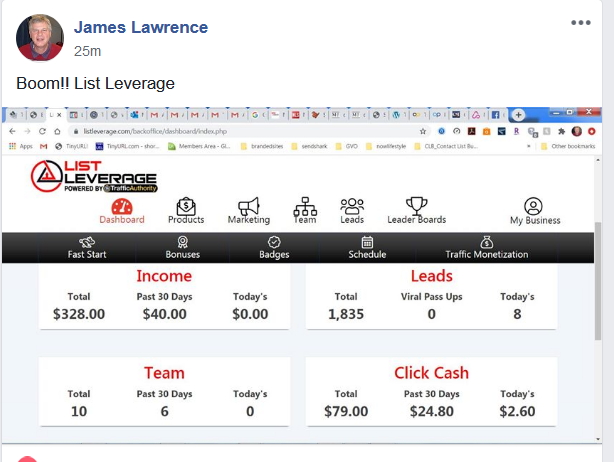Click the Viral Pass Ups label
This screenshot has width=614, height=462.
click(432, 296)
